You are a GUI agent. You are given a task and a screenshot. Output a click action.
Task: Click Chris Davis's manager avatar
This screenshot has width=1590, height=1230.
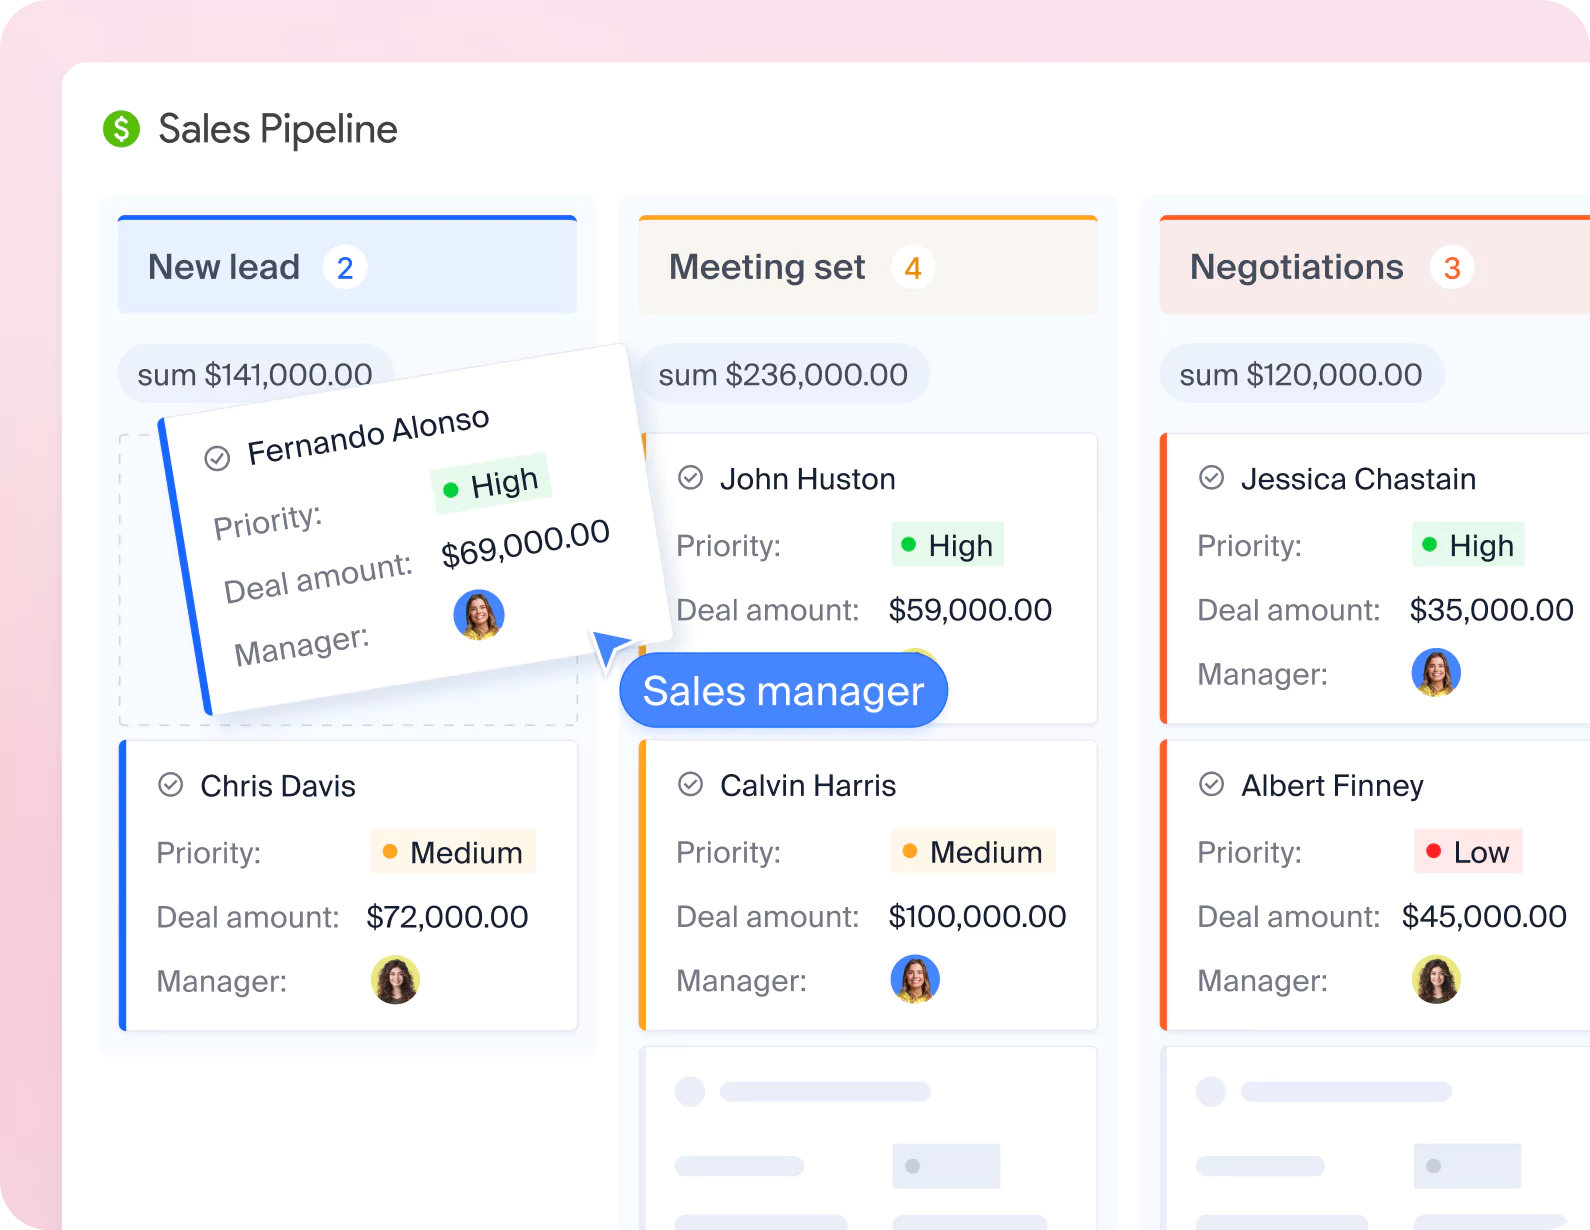click(396, 980)
